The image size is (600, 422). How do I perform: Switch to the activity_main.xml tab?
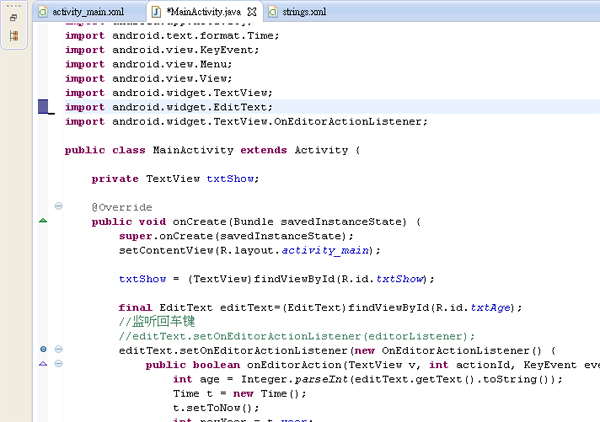click(x=88, y=12)
